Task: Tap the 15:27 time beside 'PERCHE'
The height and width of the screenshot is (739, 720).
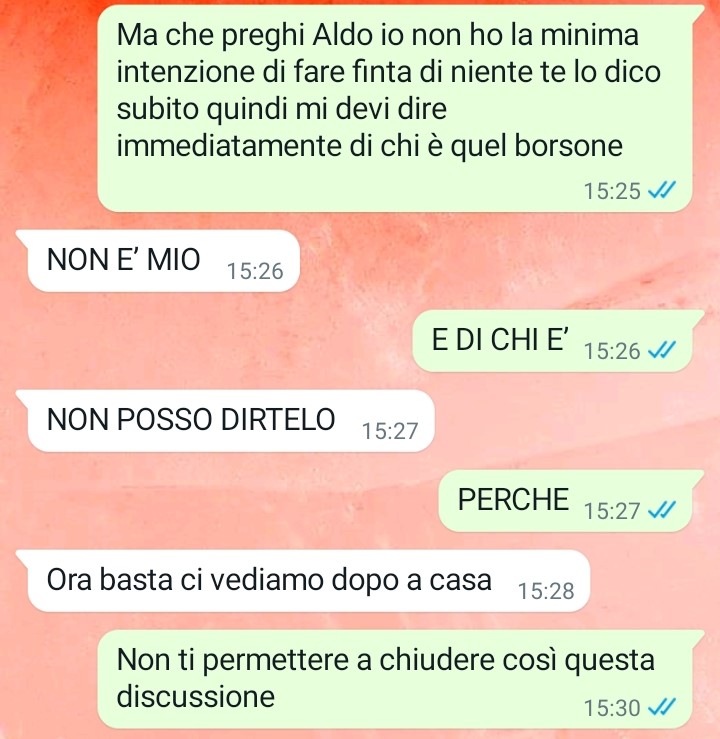Action: coord(612,511)
